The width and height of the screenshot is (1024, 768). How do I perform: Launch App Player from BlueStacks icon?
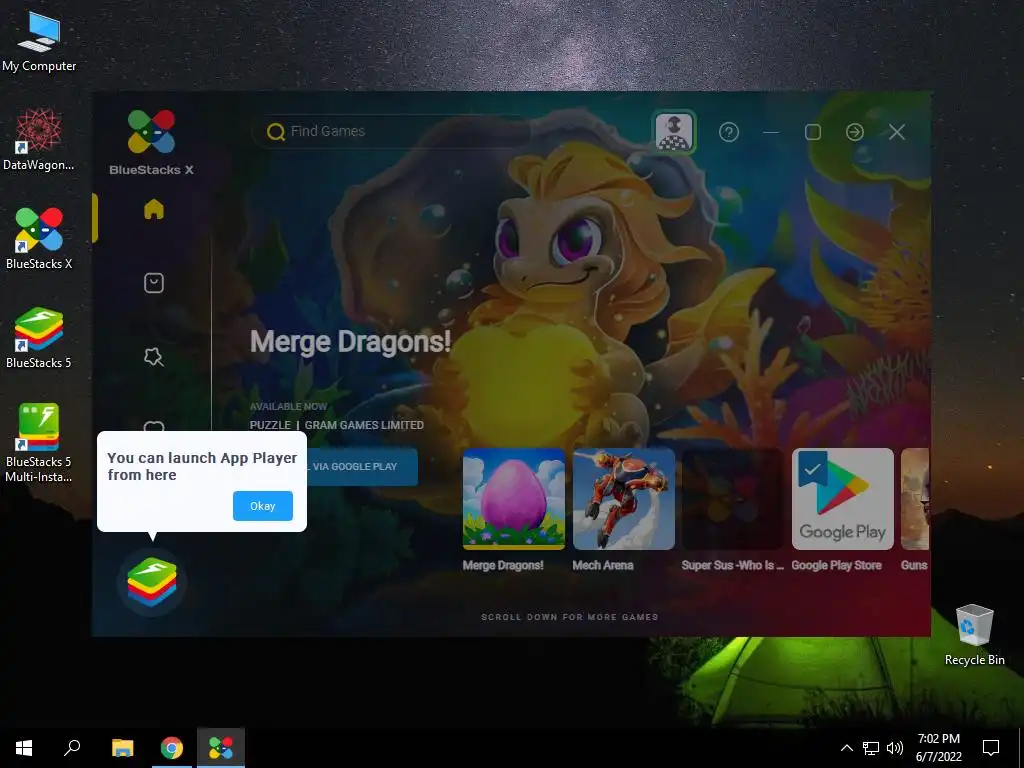point(152,582)
